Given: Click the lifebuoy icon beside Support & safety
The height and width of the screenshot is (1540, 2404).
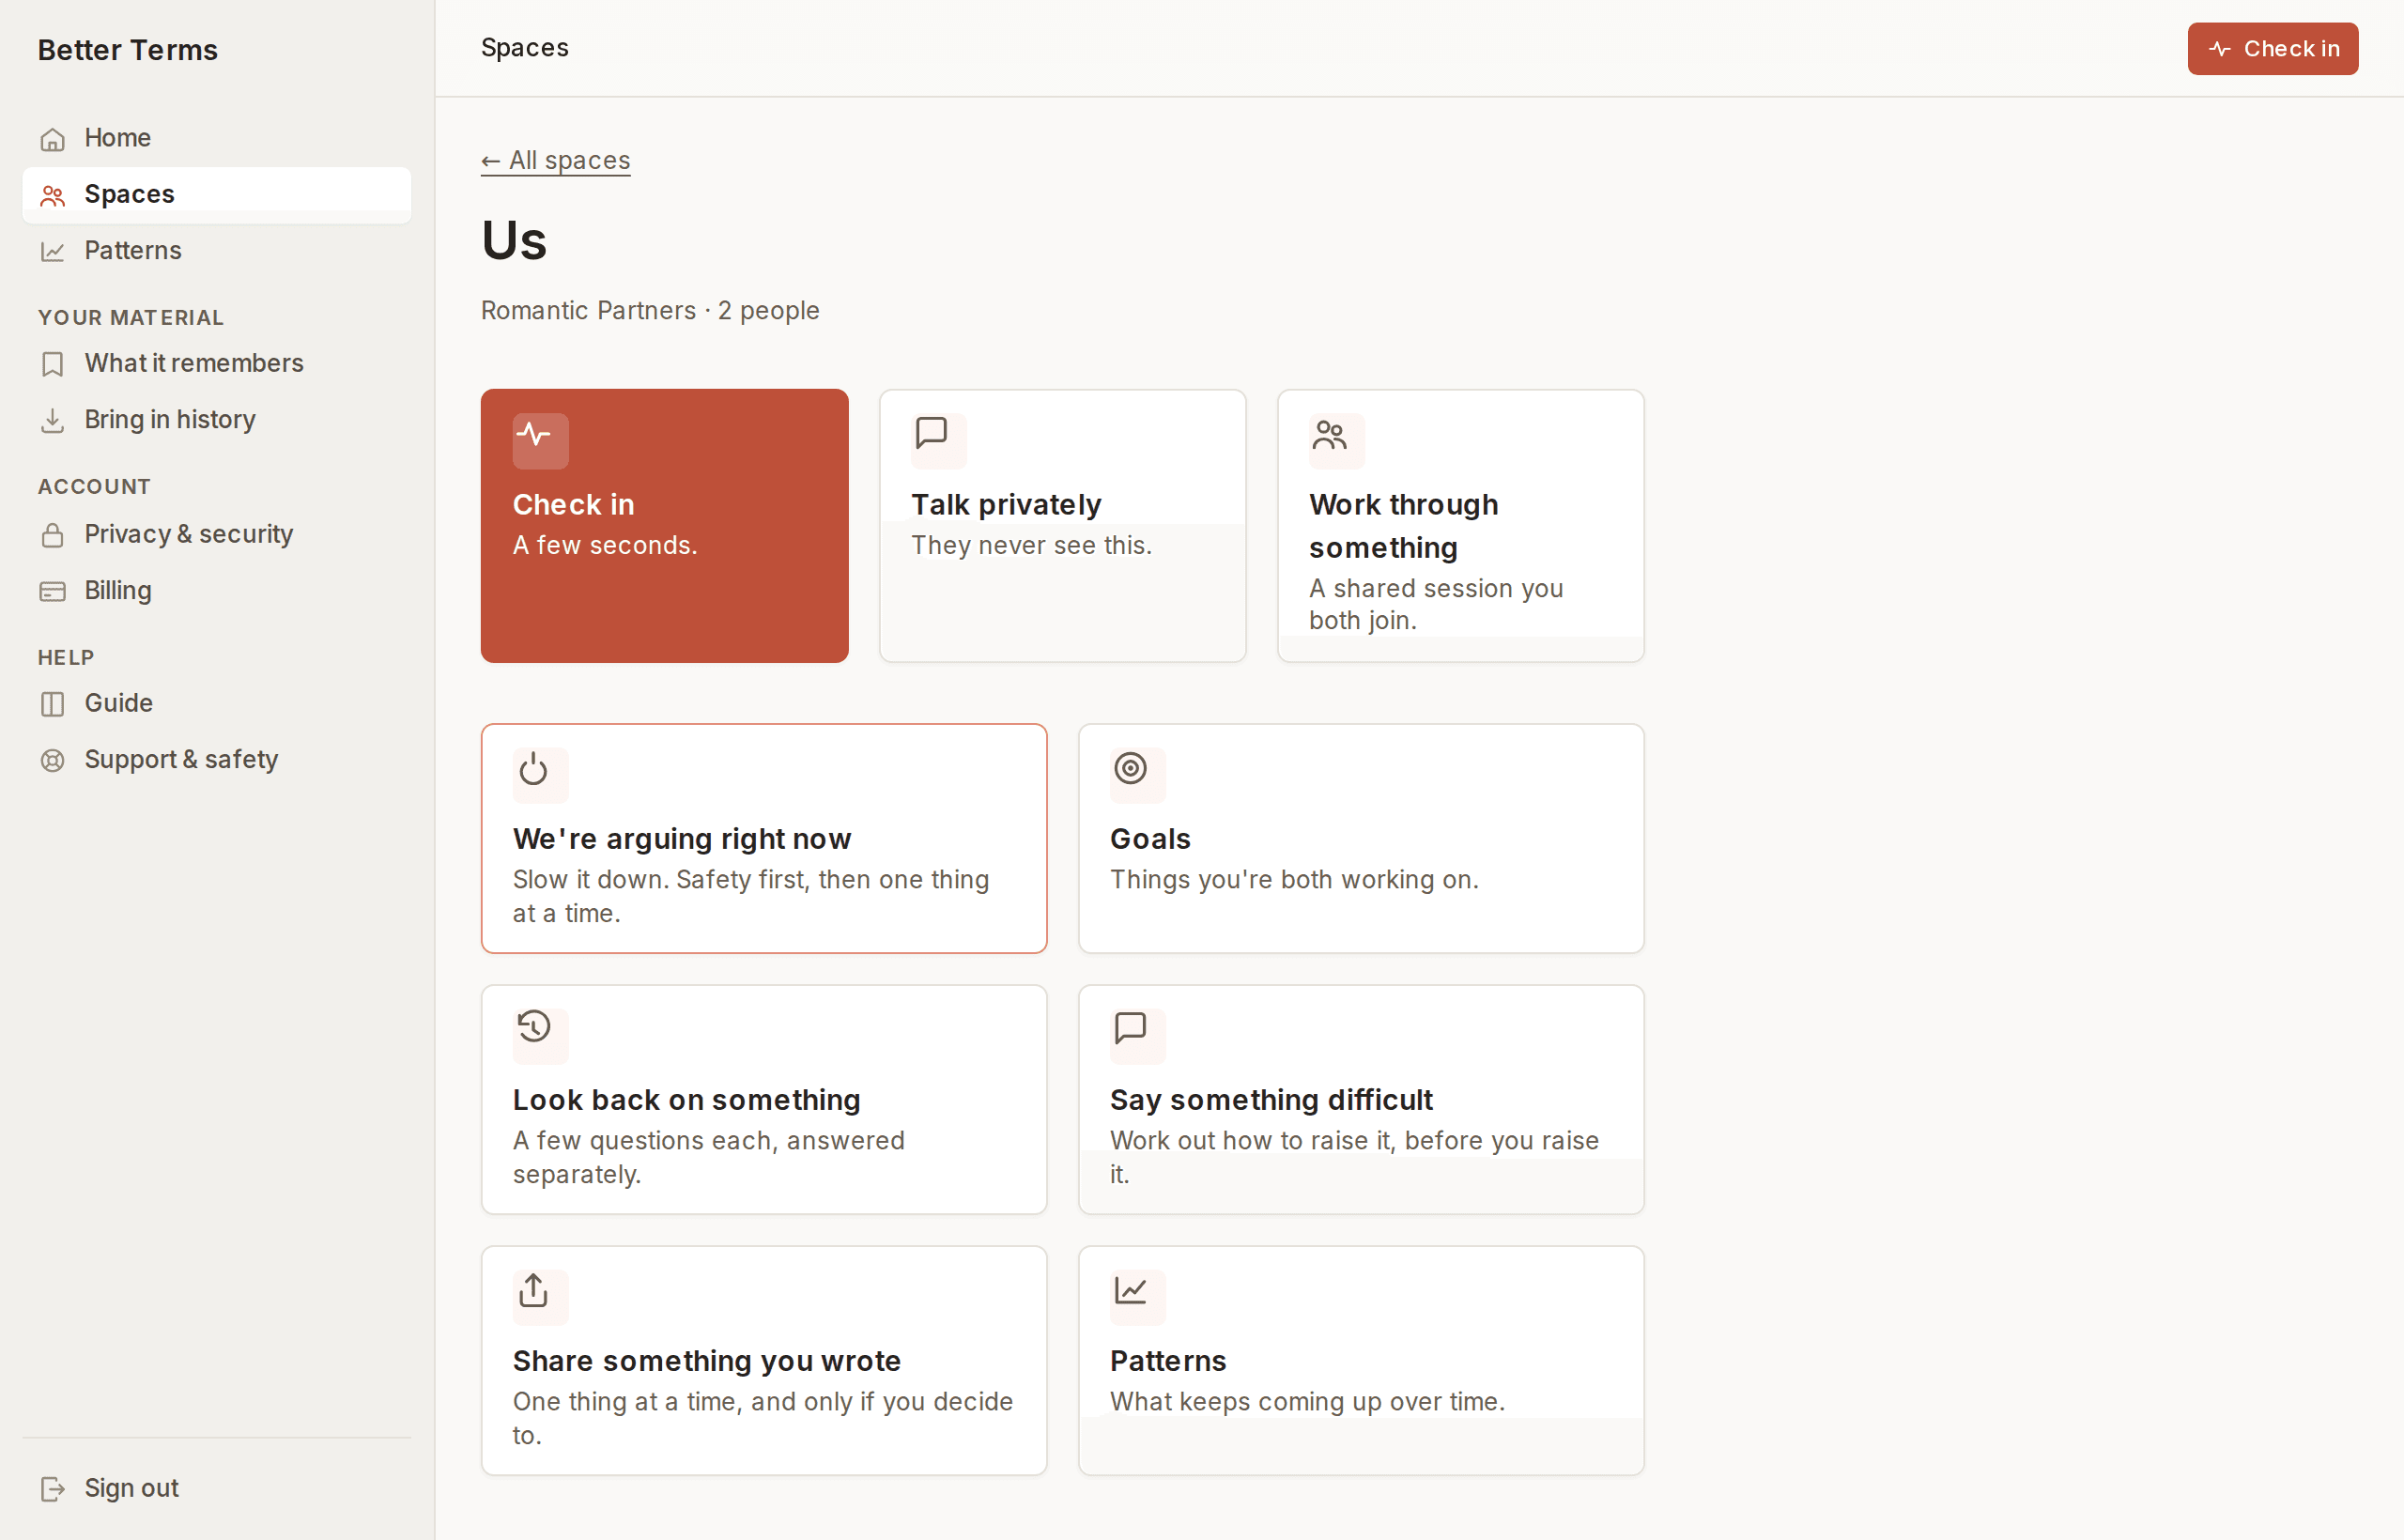Looking at the screenshot, I should coord(52,760).
